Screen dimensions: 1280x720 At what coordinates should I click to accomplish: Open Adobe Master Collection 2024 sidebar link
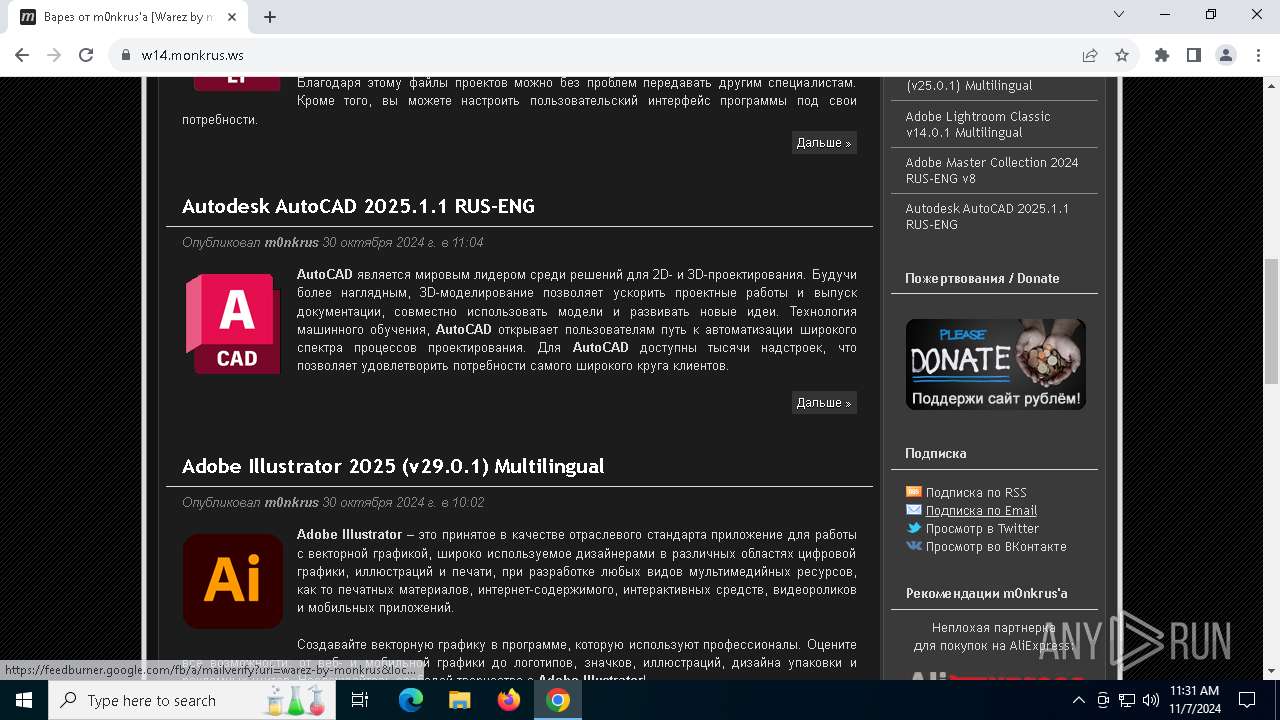pos(992,170)
